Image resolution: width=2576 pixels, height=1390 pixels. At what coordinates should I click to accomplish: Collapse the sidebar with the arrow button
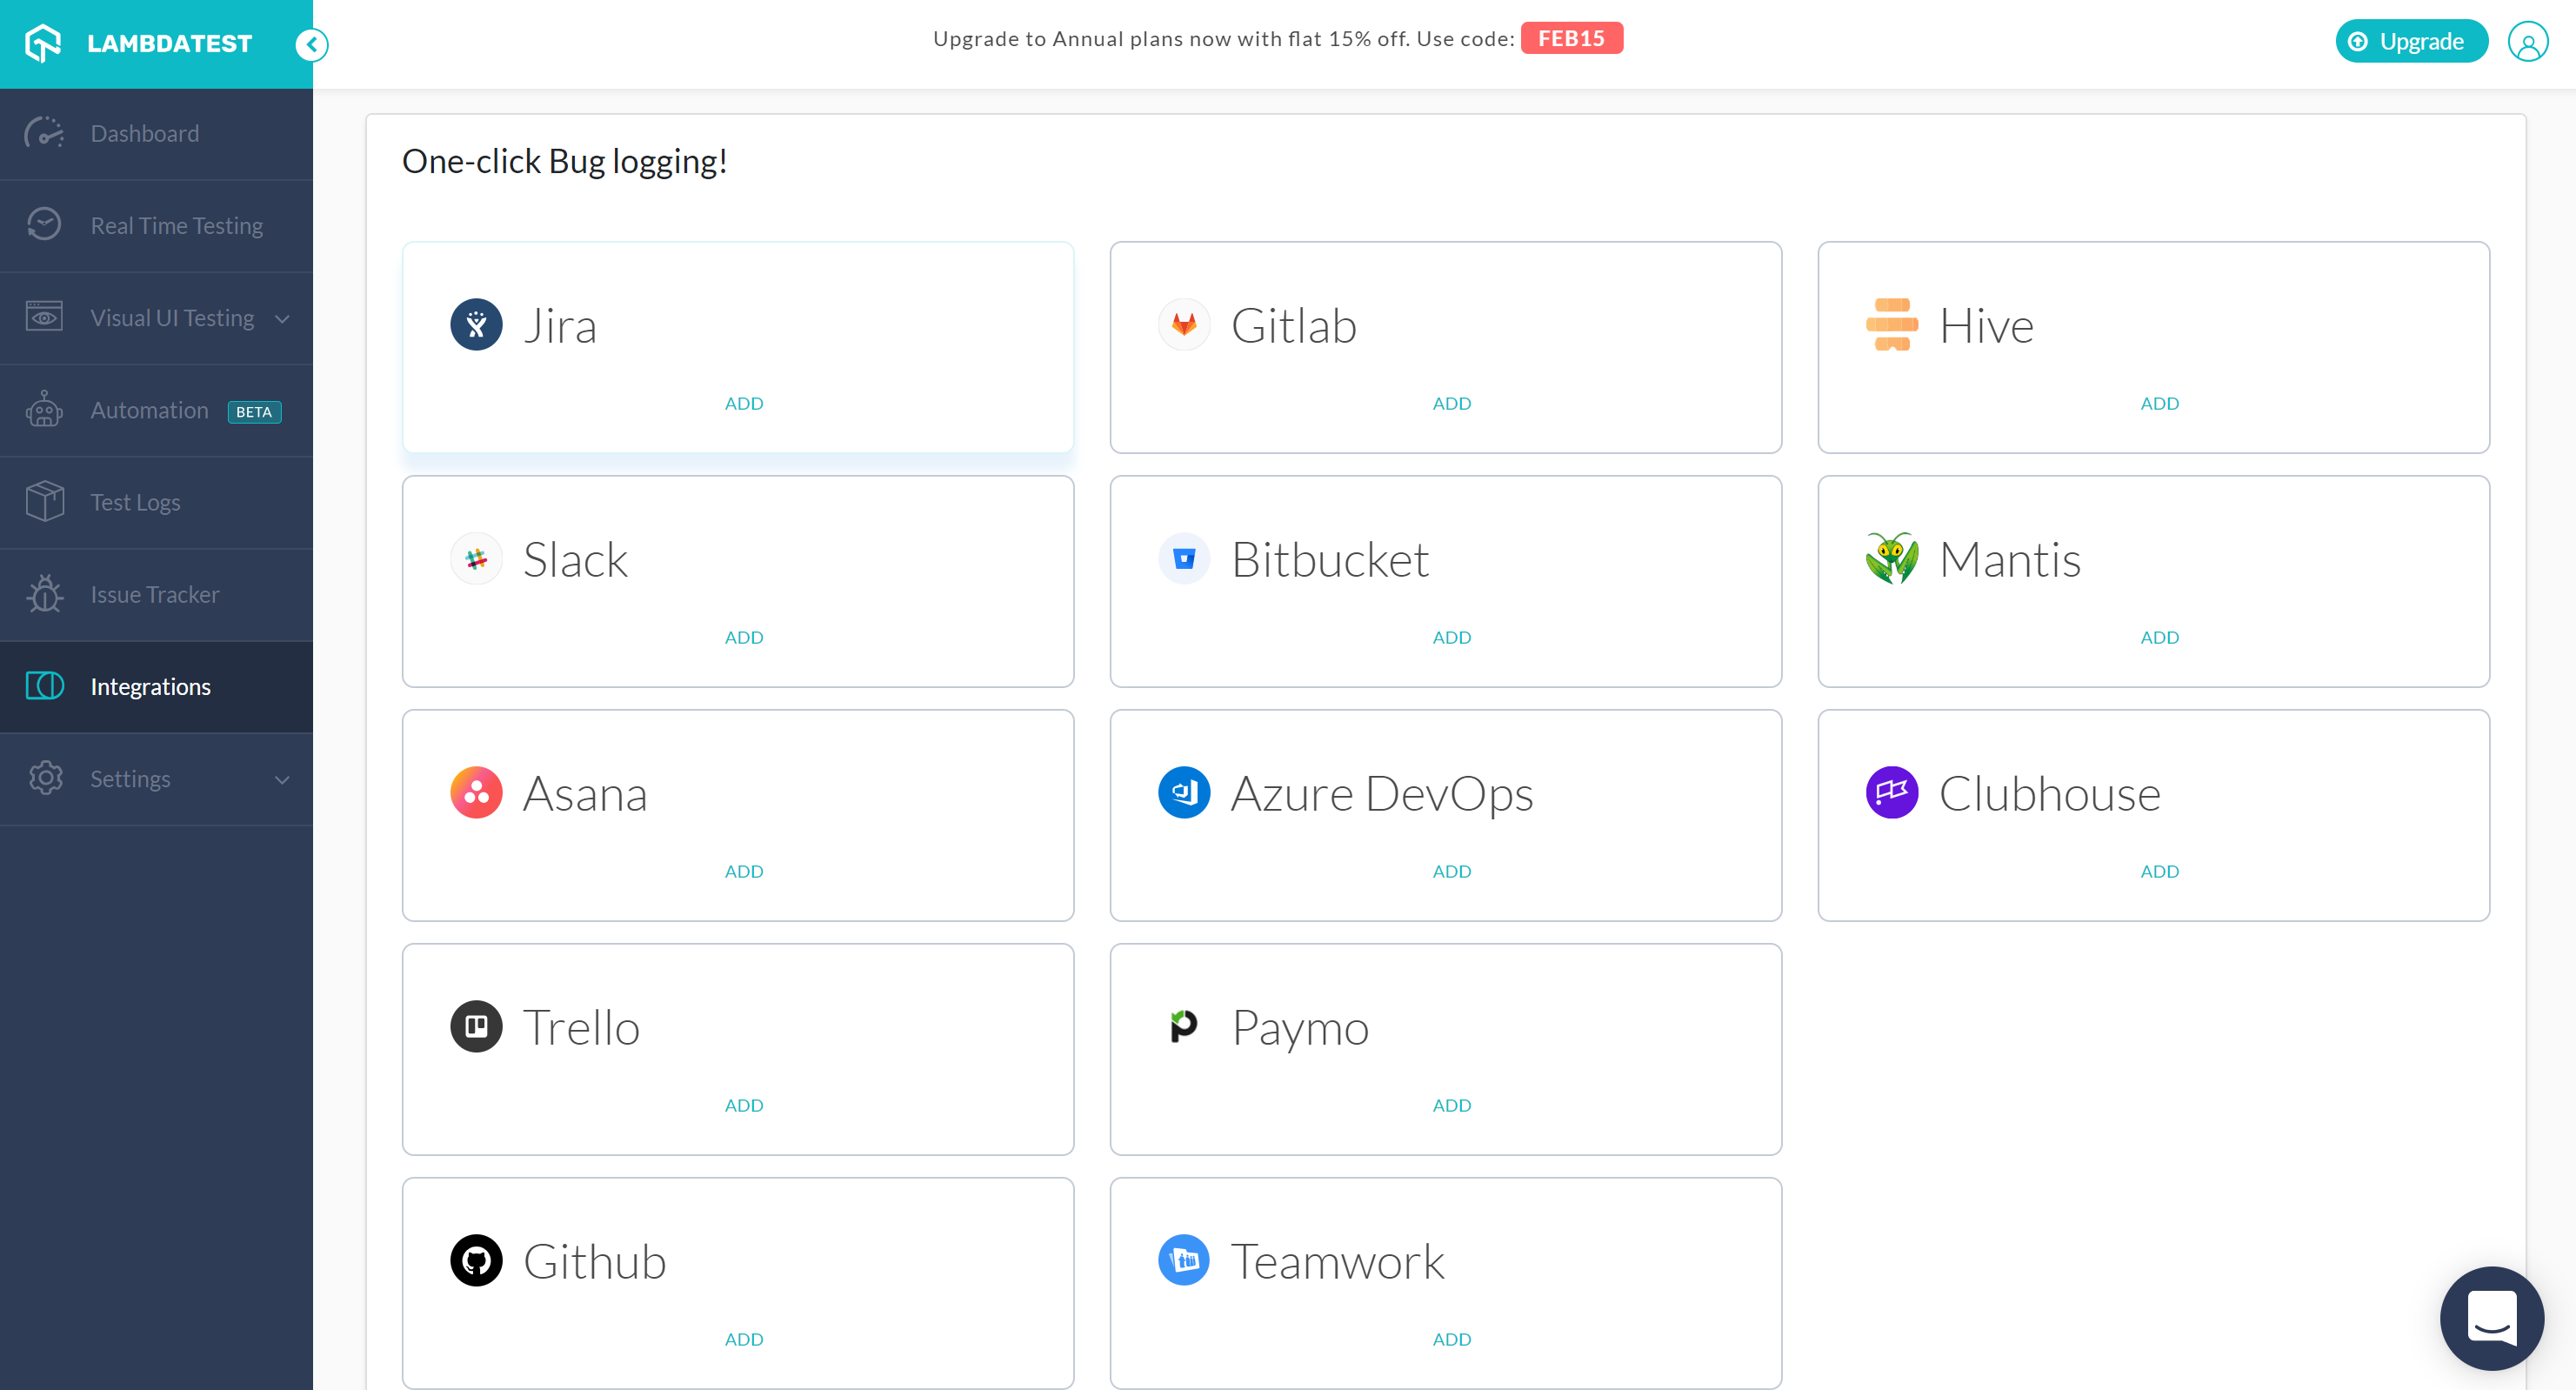pos(311,44)
